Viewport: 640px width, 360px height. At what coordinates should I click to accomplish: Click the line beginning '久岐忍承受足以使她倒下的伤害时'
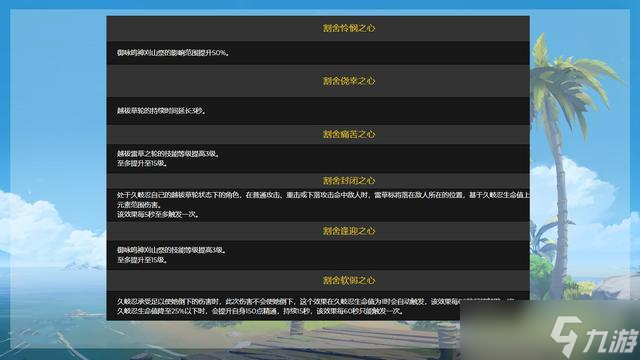315,302
